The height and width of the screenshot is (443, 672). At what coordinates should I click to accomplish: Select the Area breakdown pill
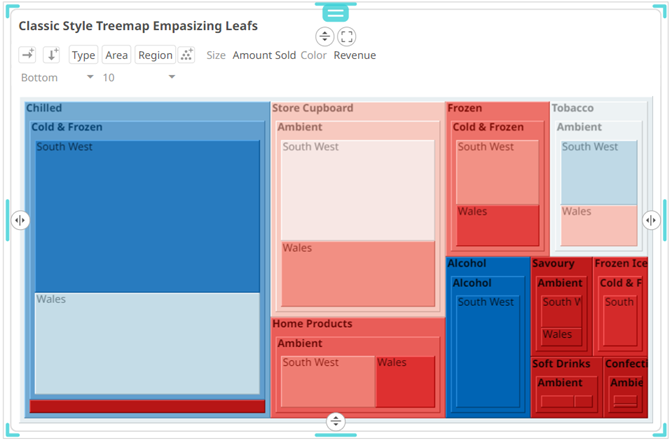tap(116, 55)
